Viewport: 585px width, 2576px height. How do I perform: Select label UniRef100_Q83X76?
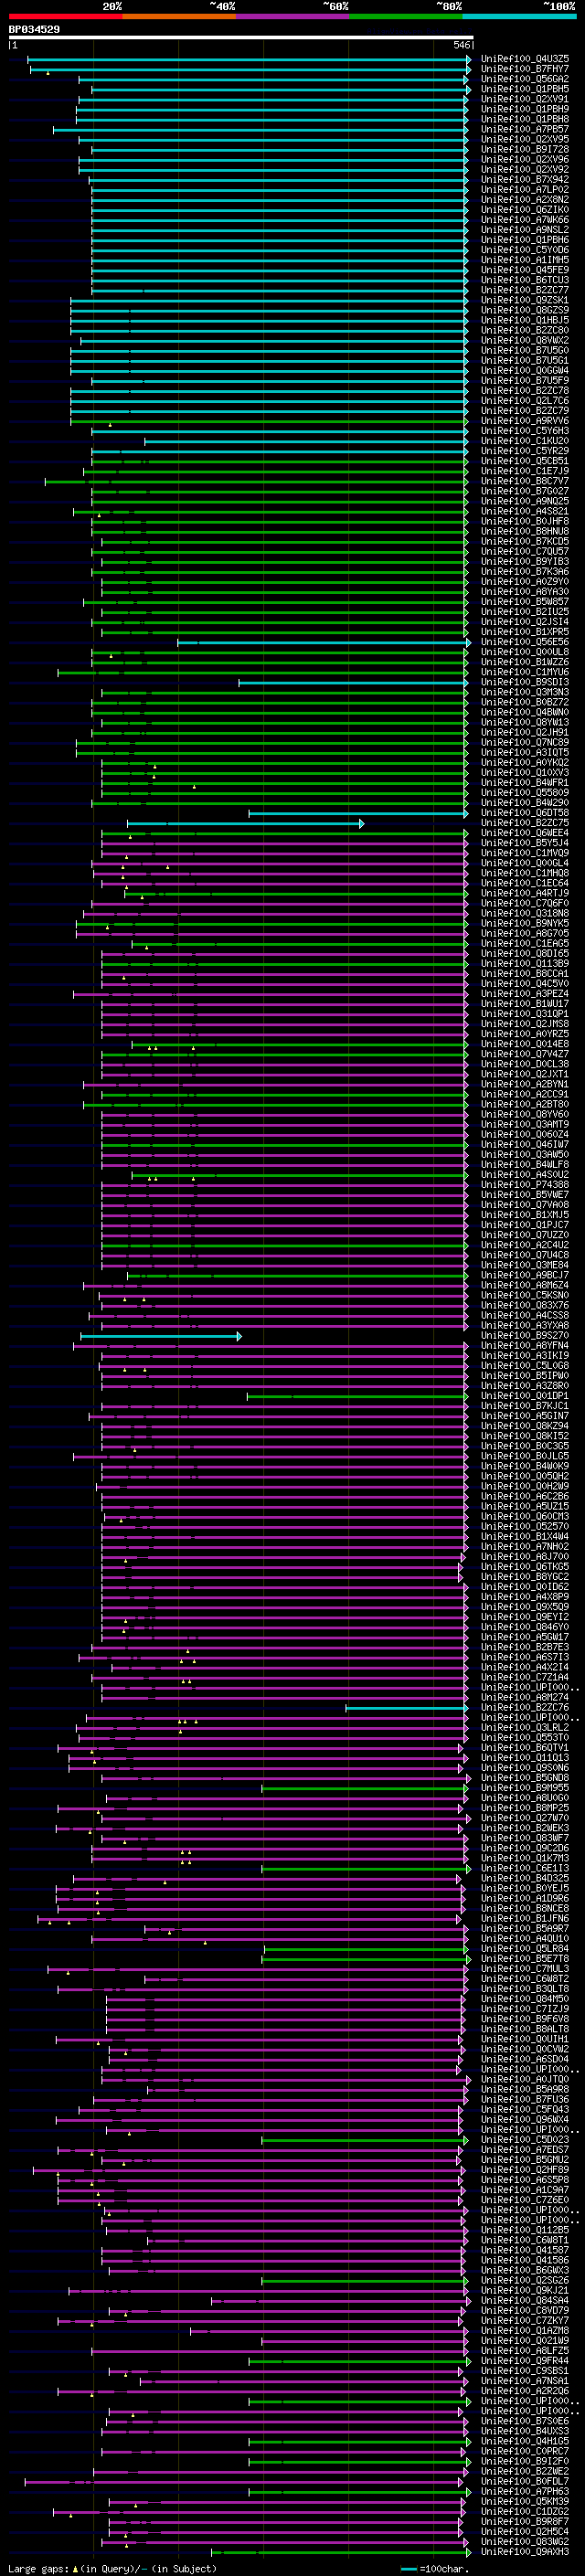(x=525, y=1306)
